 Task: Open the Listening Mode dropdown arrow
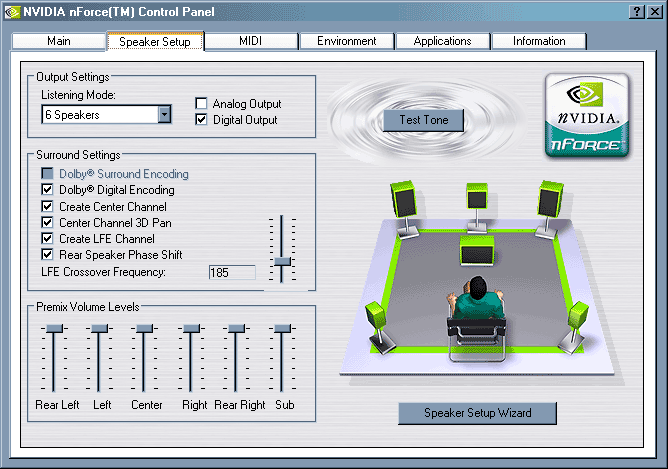click(164, 115)
